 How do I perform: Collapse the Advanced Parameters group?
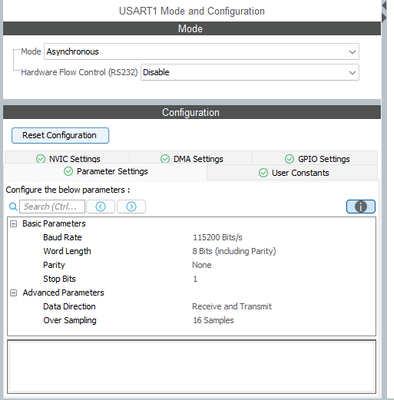click(x=13, y=293)
